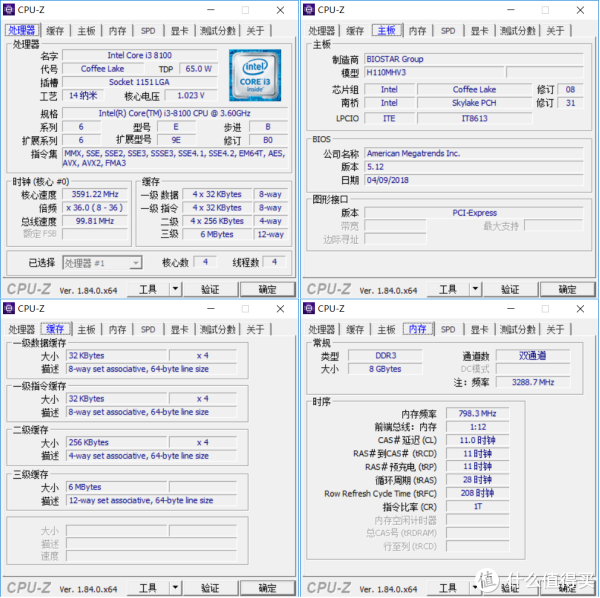Expand the 工具 dropdown arrow in the memory window
Viewport: 600px width, 598px height.
pos(475,587)
